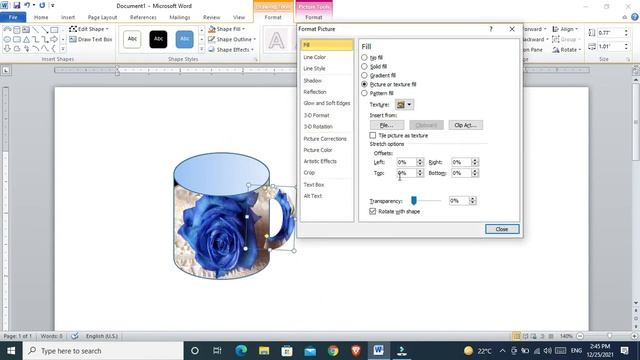This screenshot has height=360, width=640.
Task: Open the Customize Quick Access Toolbar dropdown
Action: 53,6
